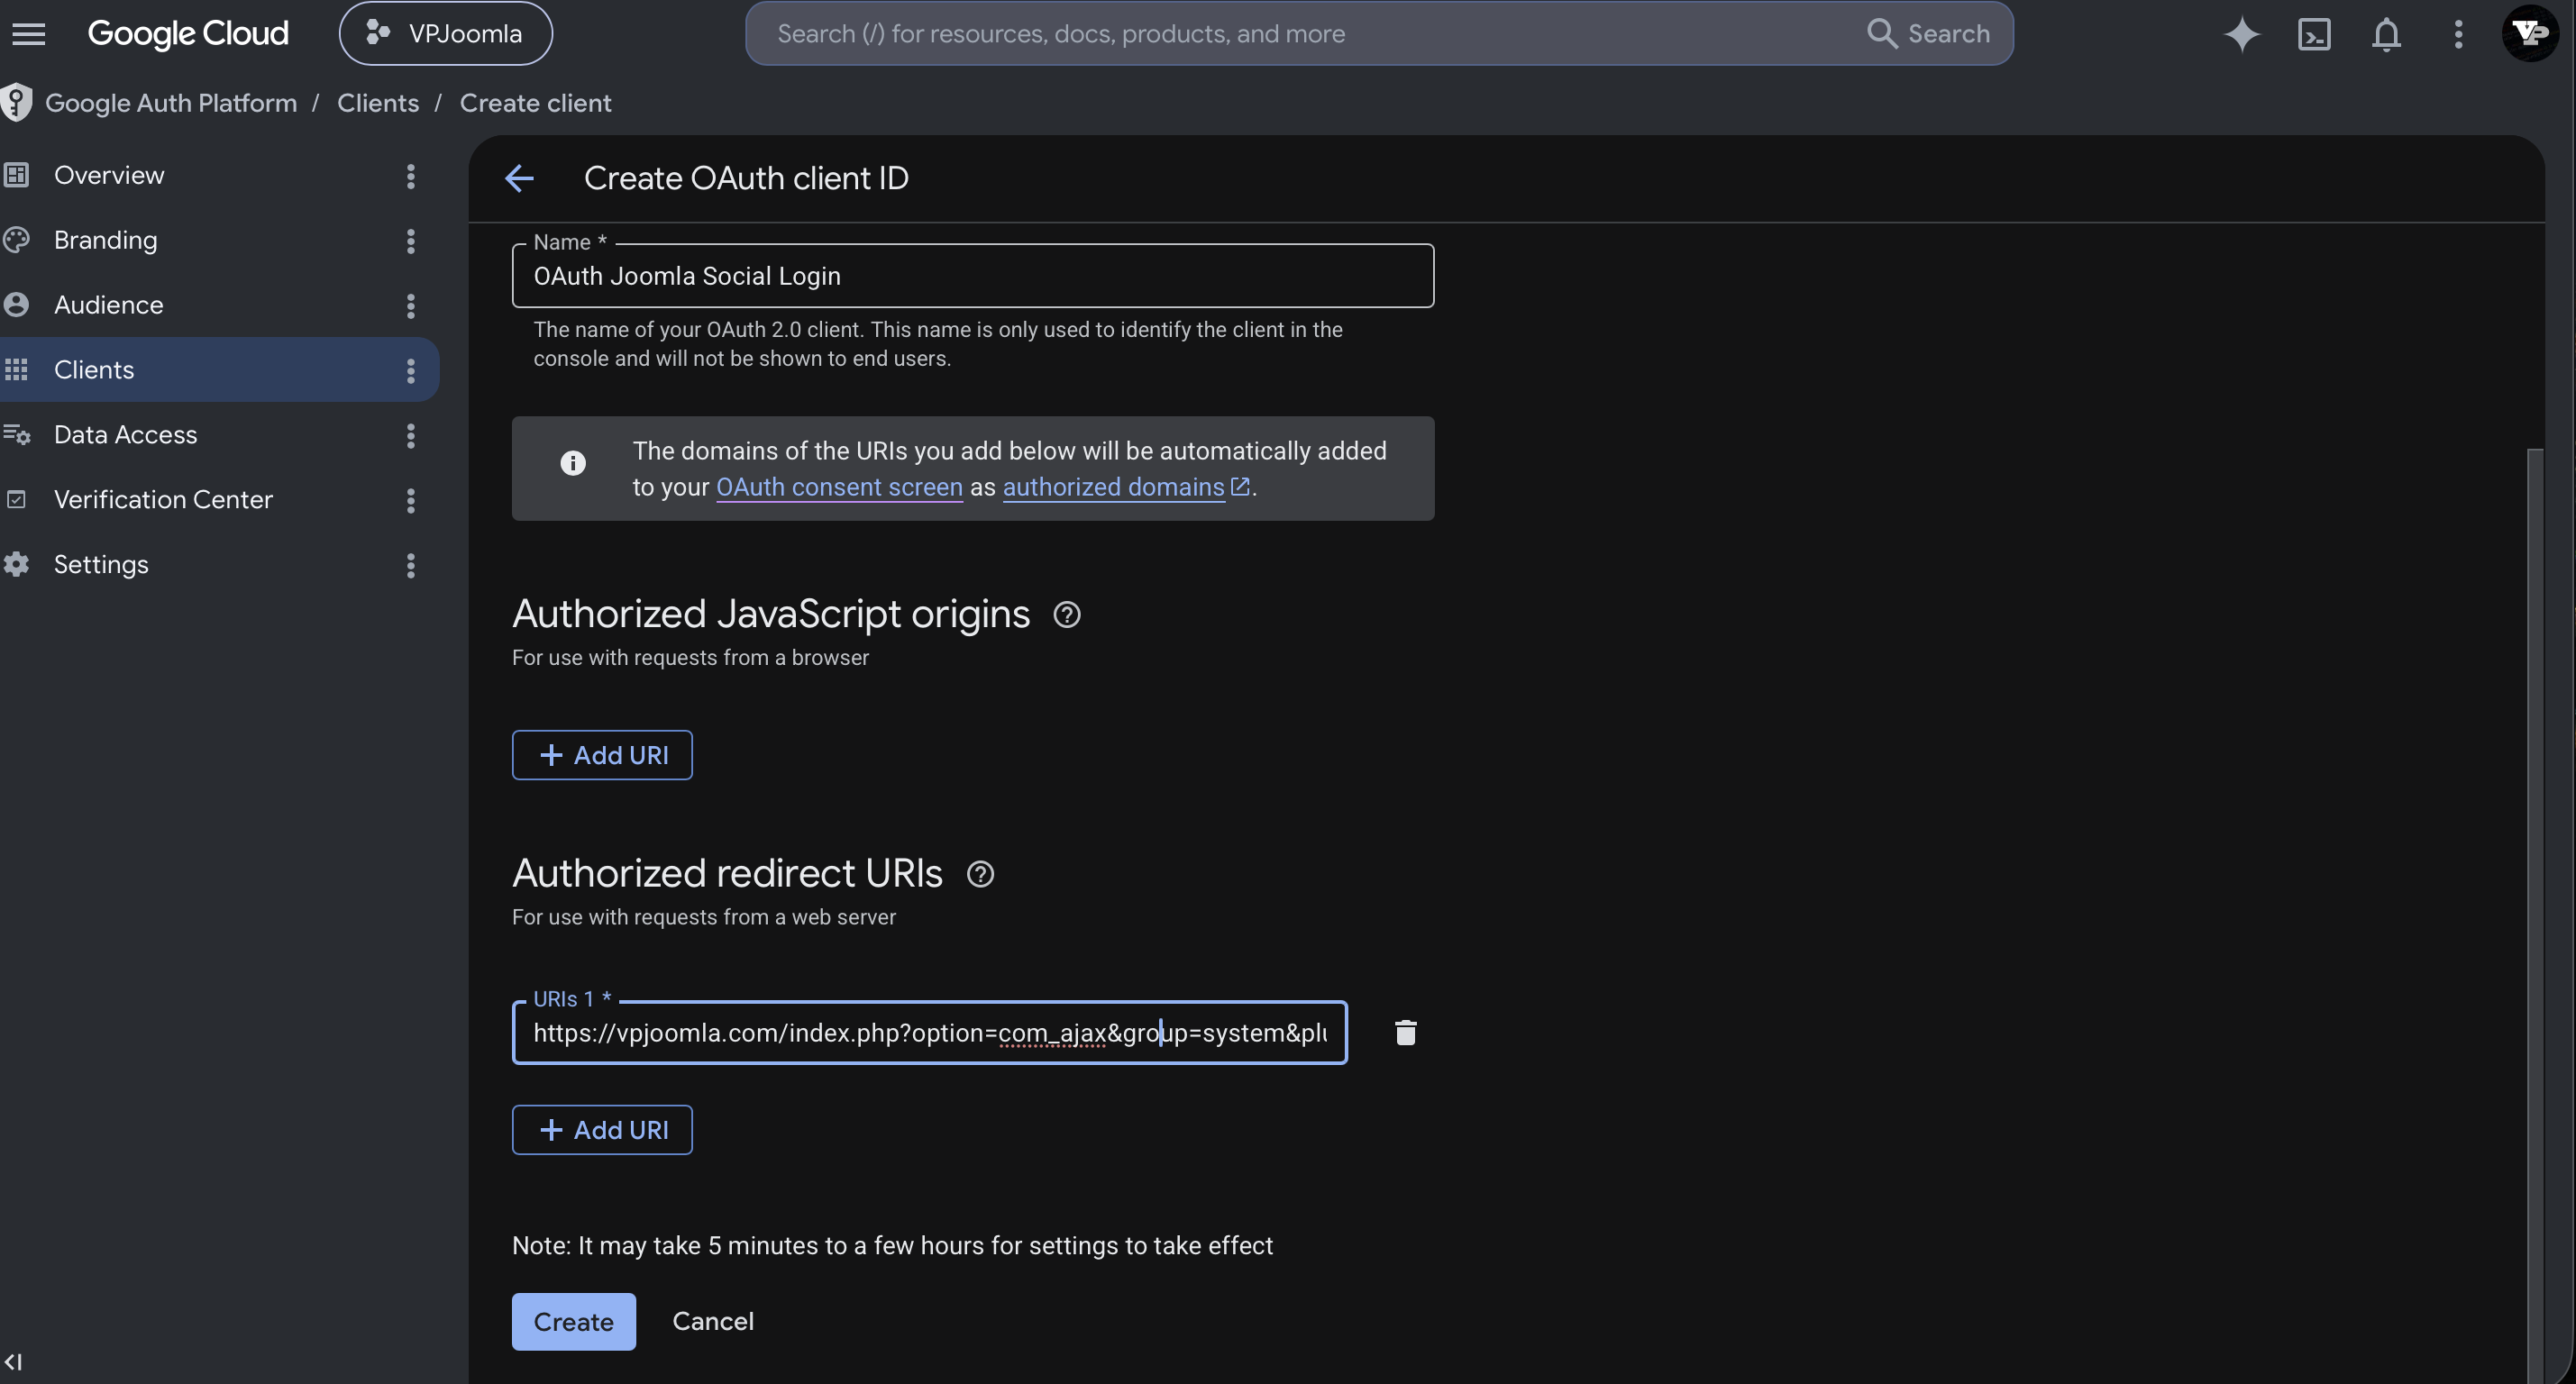The width and height of the screenshot is (2576, 1384).
Task: Click the Search button in top bar
Action: (x=1928, y=34)
